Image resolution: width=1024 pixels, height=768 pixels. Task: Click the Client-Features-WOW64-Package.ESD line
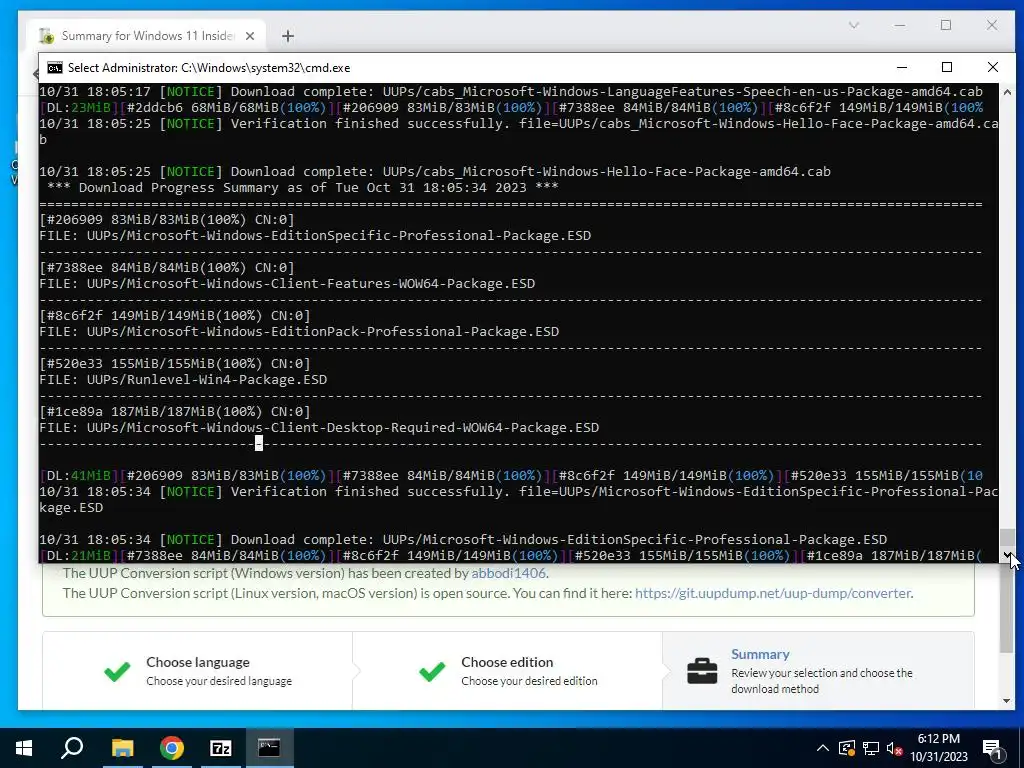pos(287,284)
